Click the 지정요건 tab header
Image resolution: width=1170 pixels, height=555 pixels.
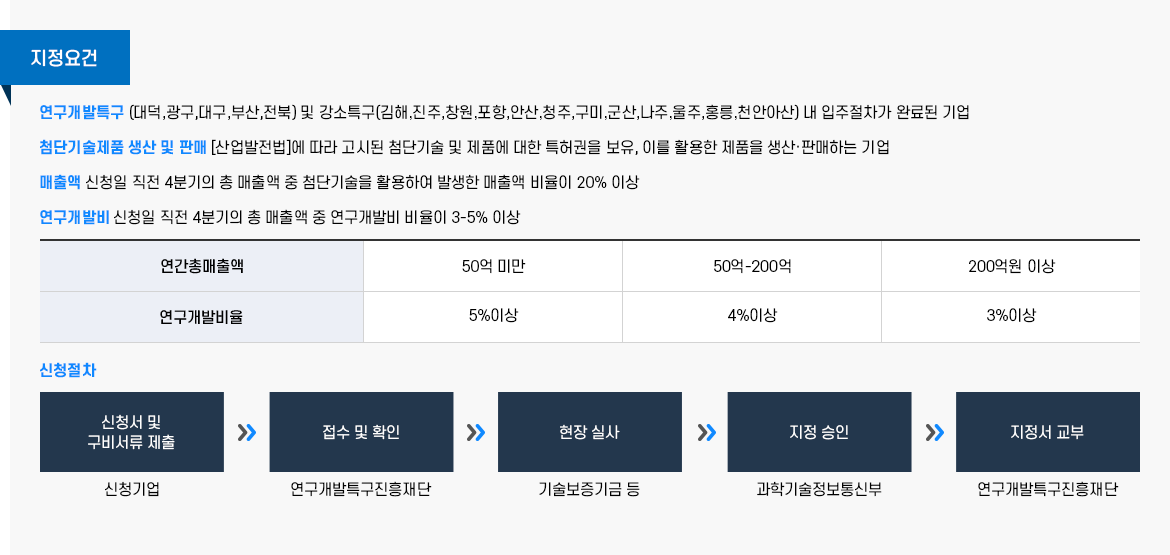65,57
